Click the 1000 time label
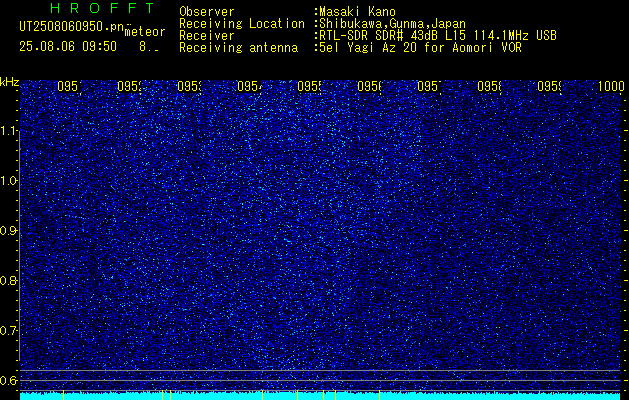 611,87
